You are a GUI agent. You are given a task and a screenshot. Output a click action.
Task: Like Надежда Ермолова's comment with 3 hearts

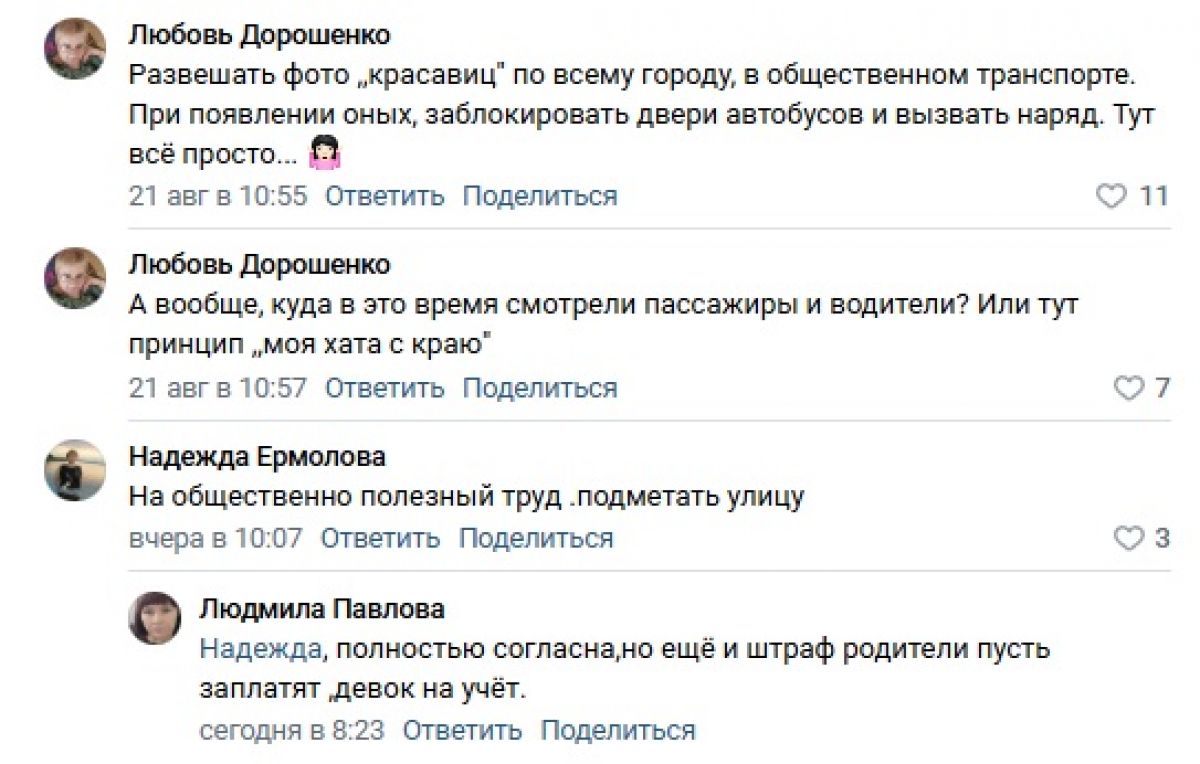pyautogui.click(x=1141, y=539)
